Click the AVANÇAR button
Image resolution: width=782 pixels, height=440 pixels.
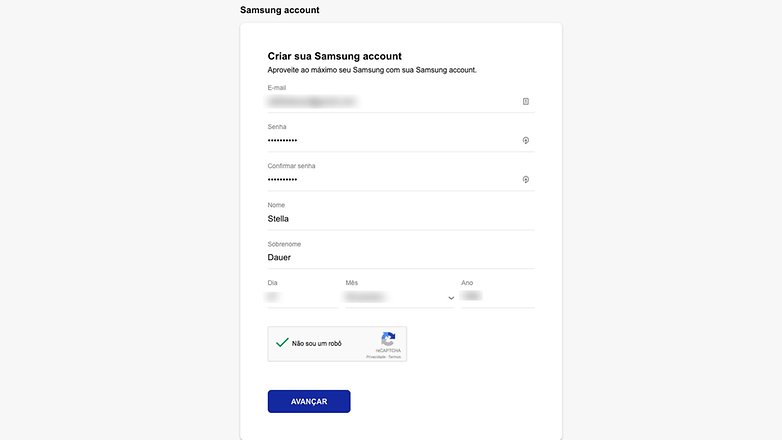point(309,401)
